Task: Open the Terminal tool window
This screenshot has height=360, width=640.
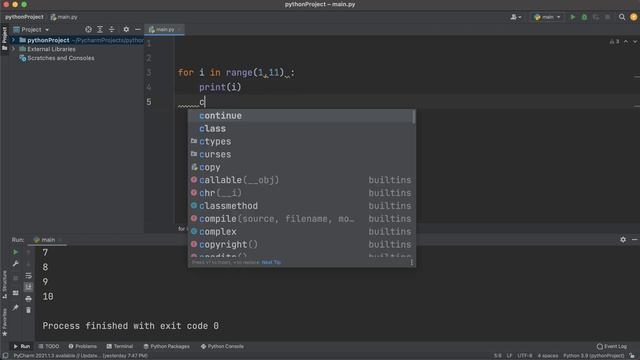Action: point(120,346)
